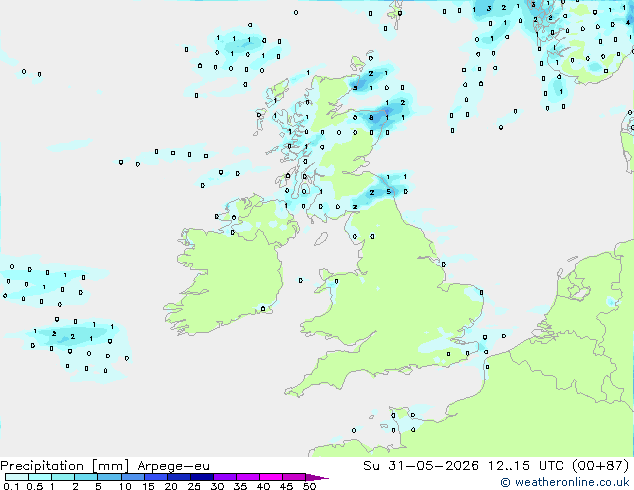Screen dimensions: 634x490
Task: Click the 5–10 mm legend swatch
Action: pyautogui.click(x=110, y=477)
